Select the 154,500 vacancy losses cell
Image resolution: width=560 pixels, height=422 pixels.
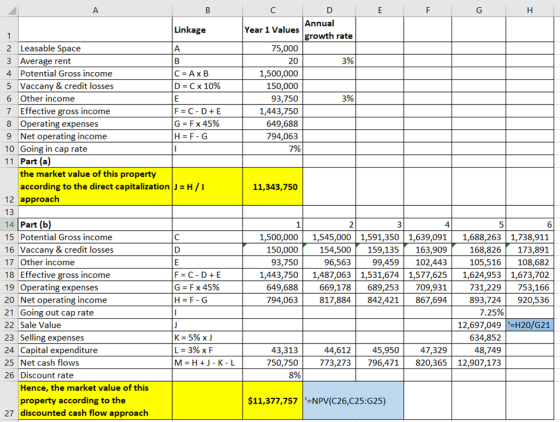click(x=329, y=250)
